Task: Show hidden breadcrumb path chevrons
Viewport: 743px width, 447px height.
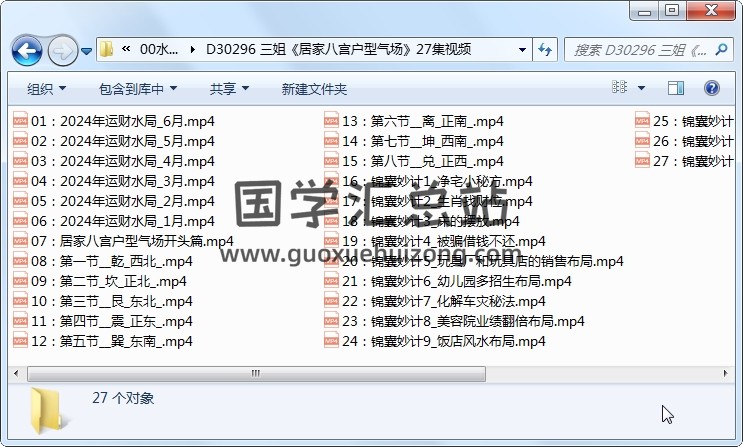Action: (126, 49)
